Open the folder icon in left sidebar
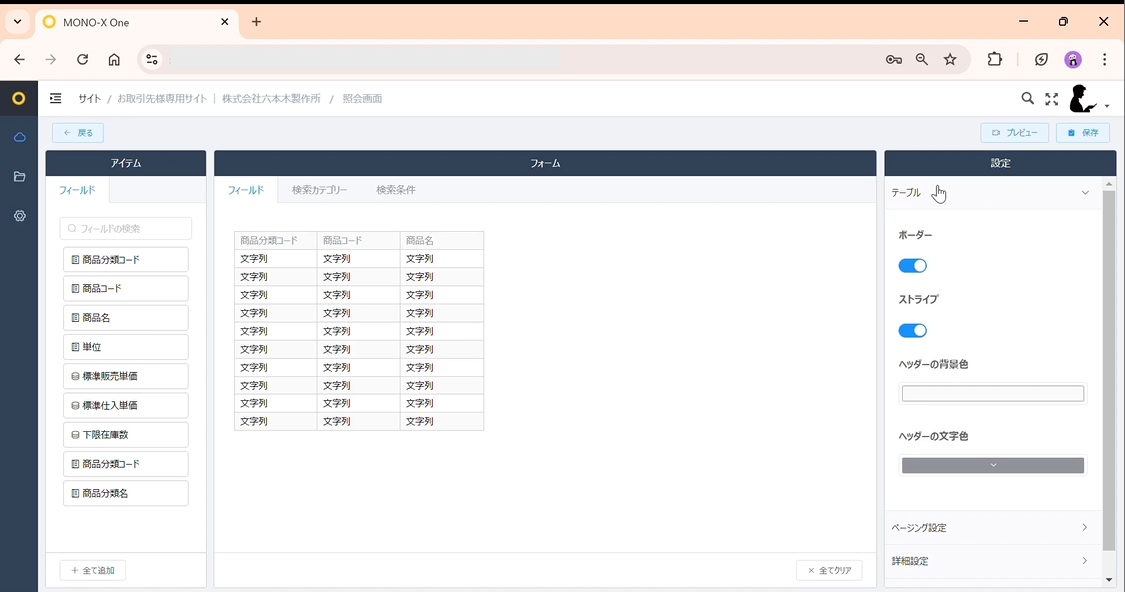The height and width of the screenshot is (592, 1125). tap(19, 177)
